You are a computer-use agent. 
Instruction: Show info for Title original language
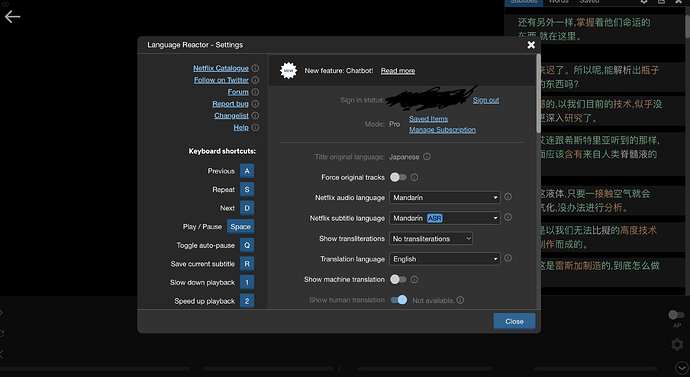[427, 157]
